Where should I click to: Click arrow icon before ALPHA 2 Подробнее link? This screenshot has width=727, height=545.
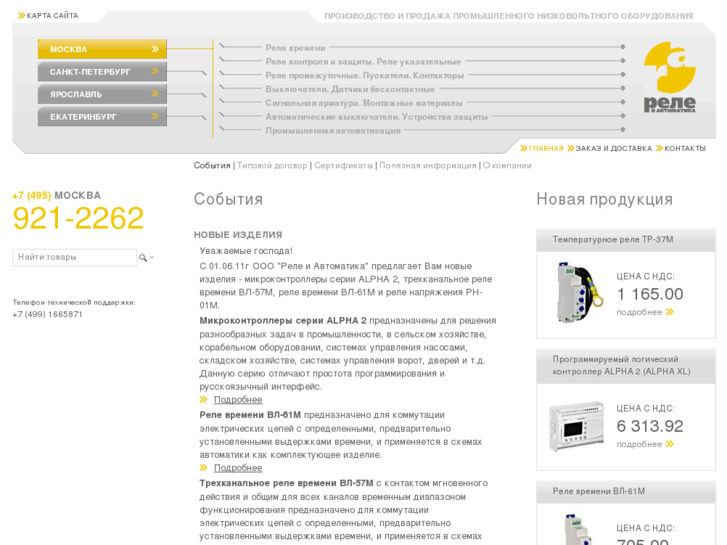click(x=203, y=399)
